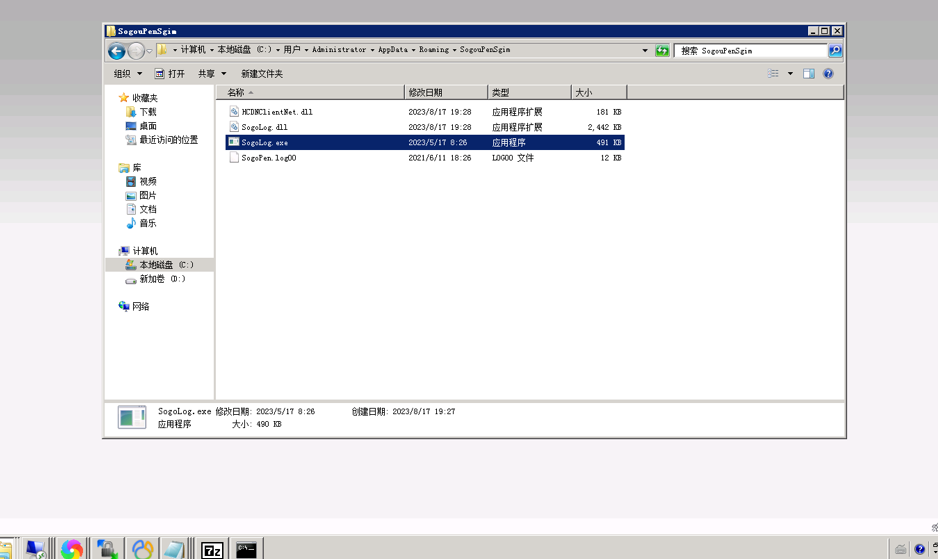This screenshot has width=938, height=559.
Task: Click the 收藏夹 favorites group
Action: [x=138, y=98]
